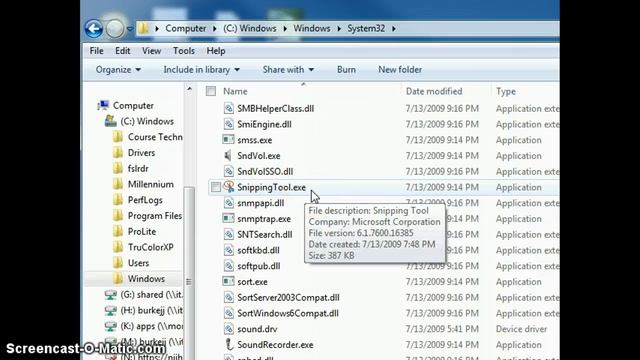640x360 pixels.
Task: Click System32 in the address breadcrumb
Action: (366, 28)
